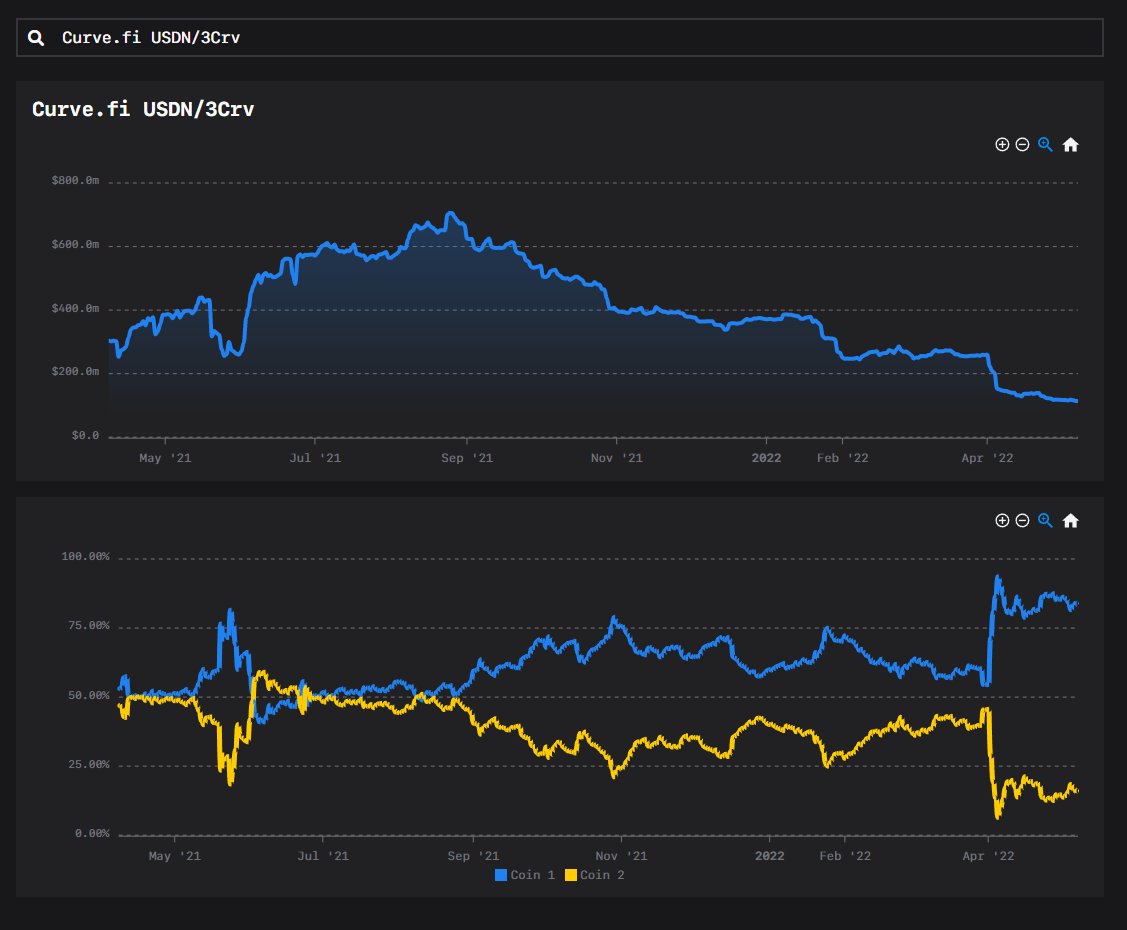Click the 25.00% axis label
Screen dimensions: 1127x930
pos(89,764)
